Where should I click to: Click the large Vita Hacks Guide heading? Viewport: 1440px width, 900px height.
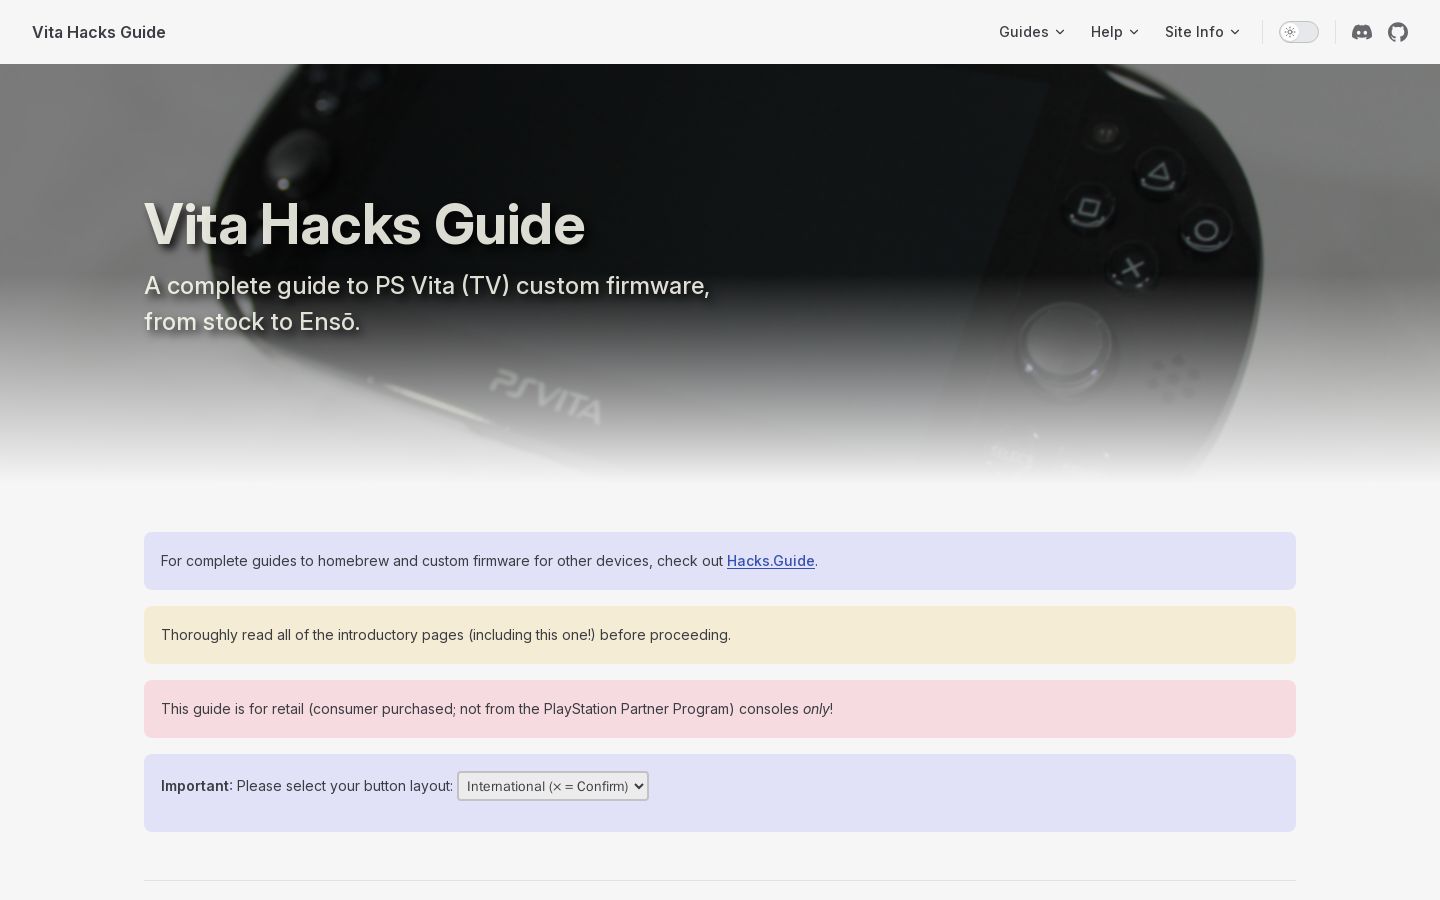coord(364,224)
